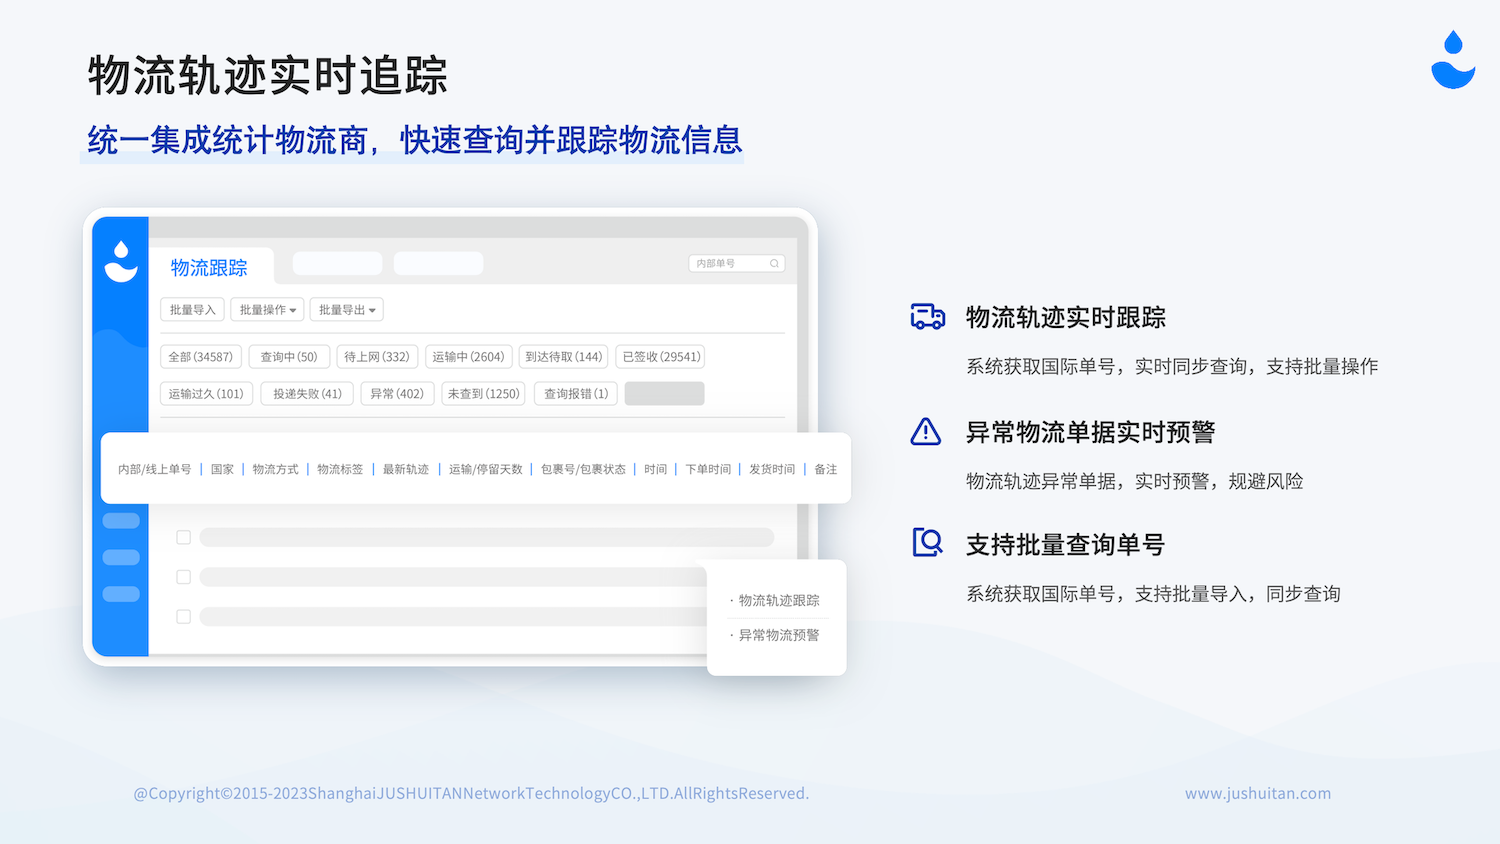Filter by 投递失败 (41)
The width and height of the screenshot is (1500, 844).
point(307,394)
